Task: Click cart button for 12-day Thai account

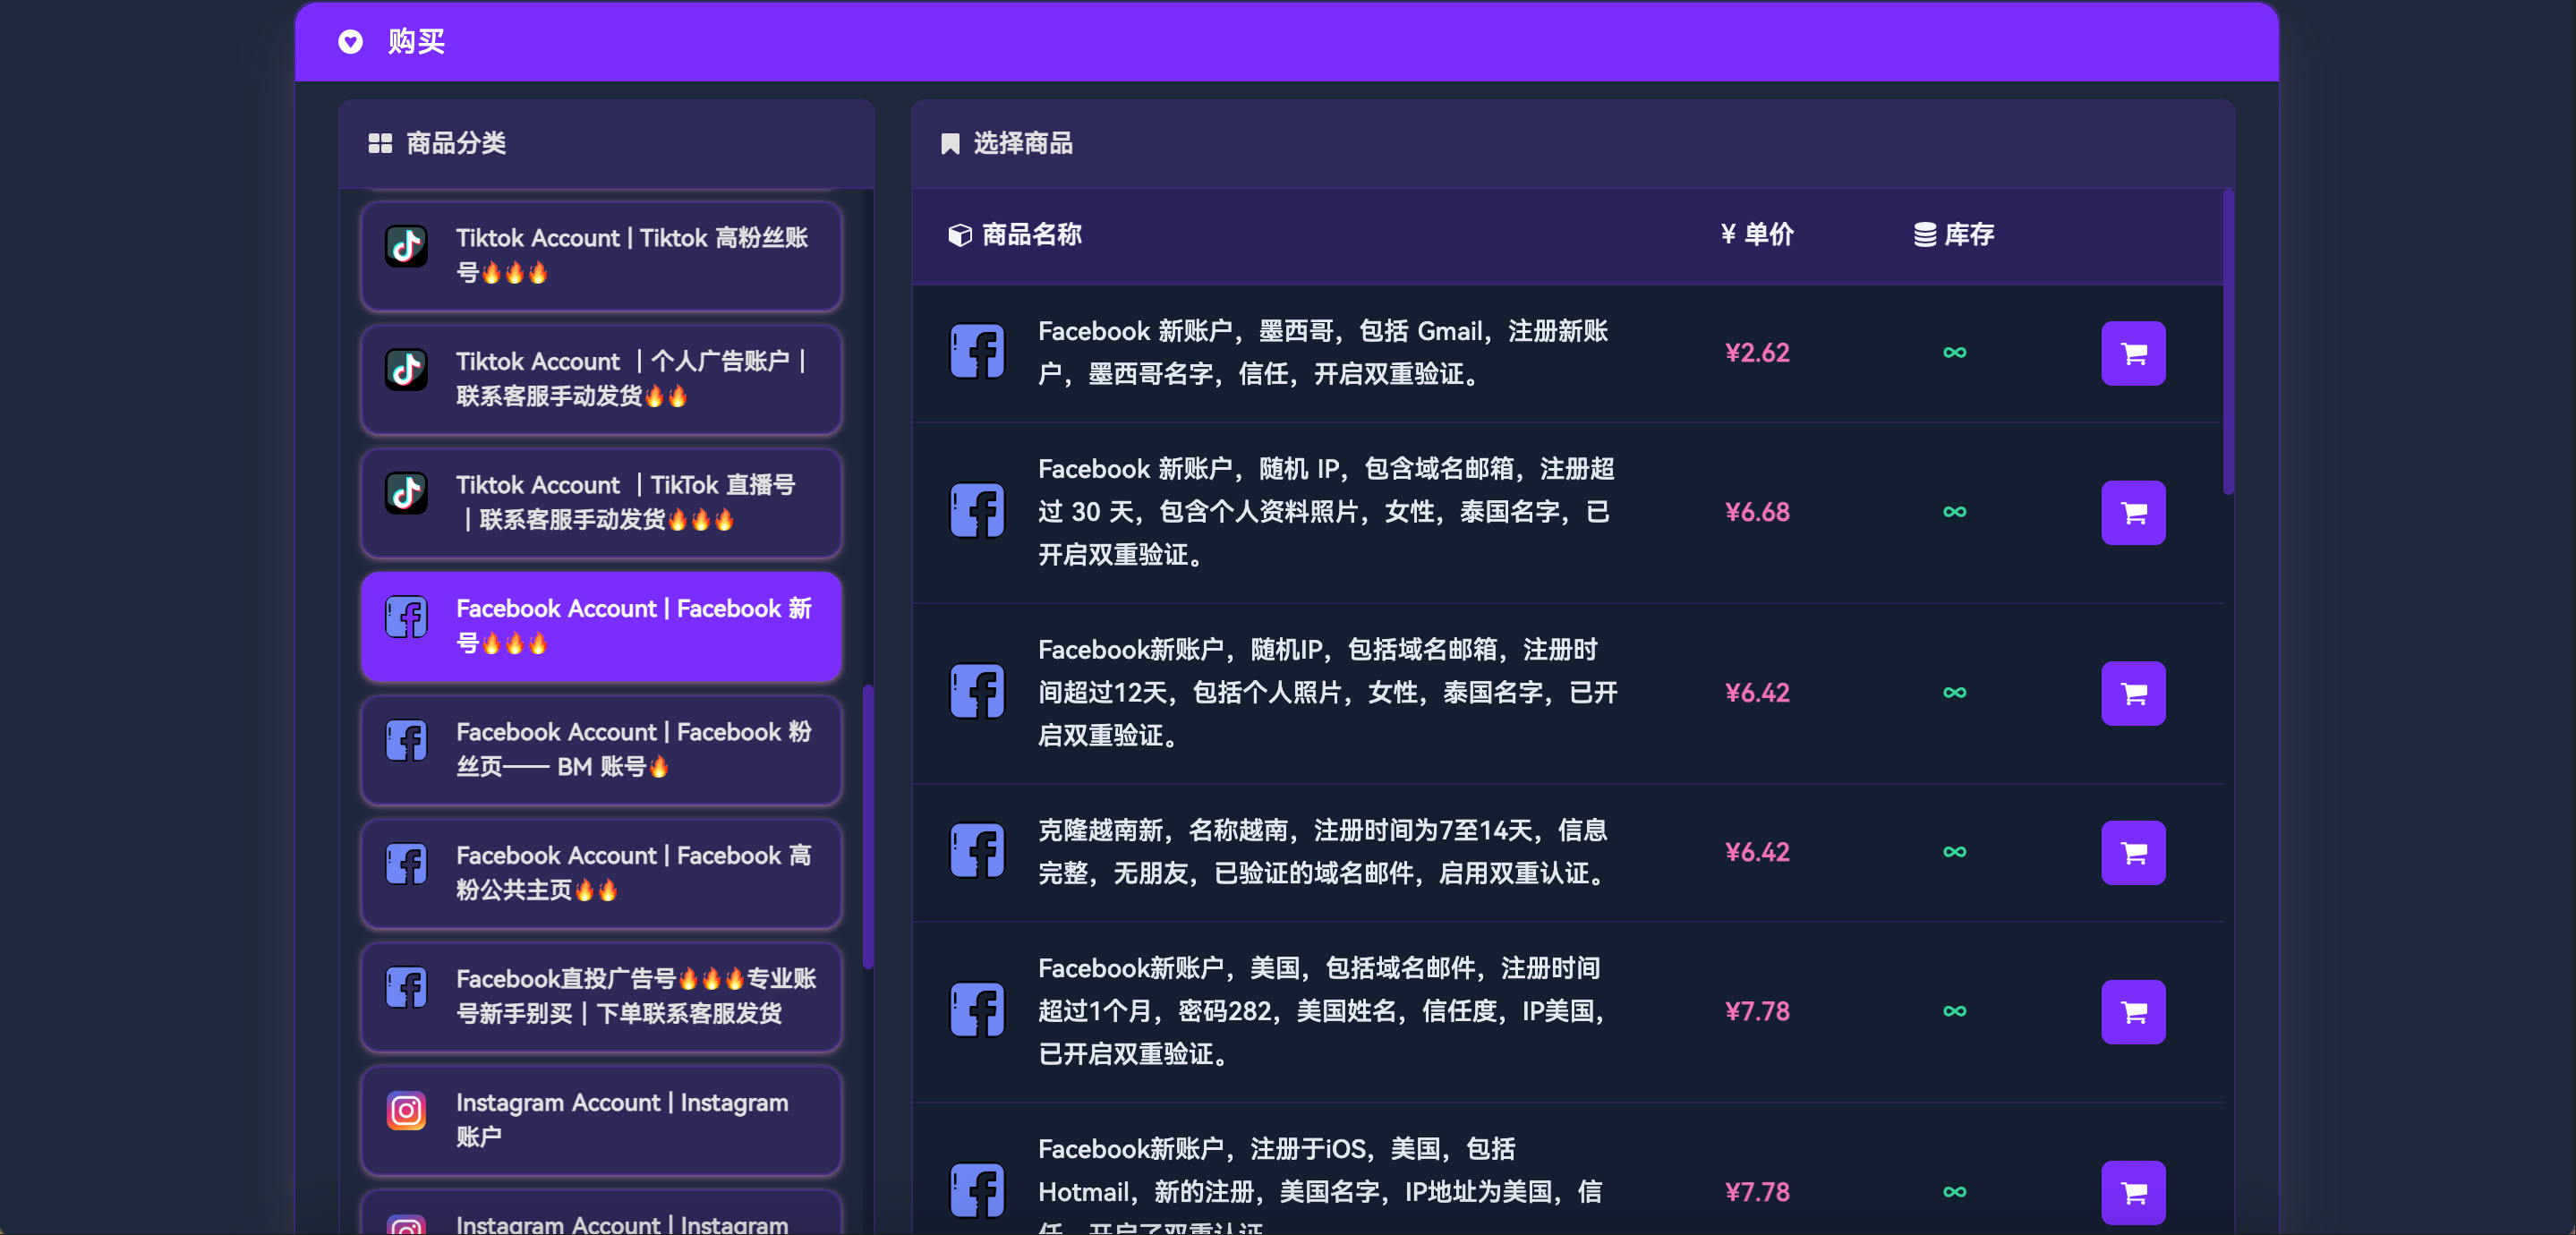Action: coord(2132,693)
